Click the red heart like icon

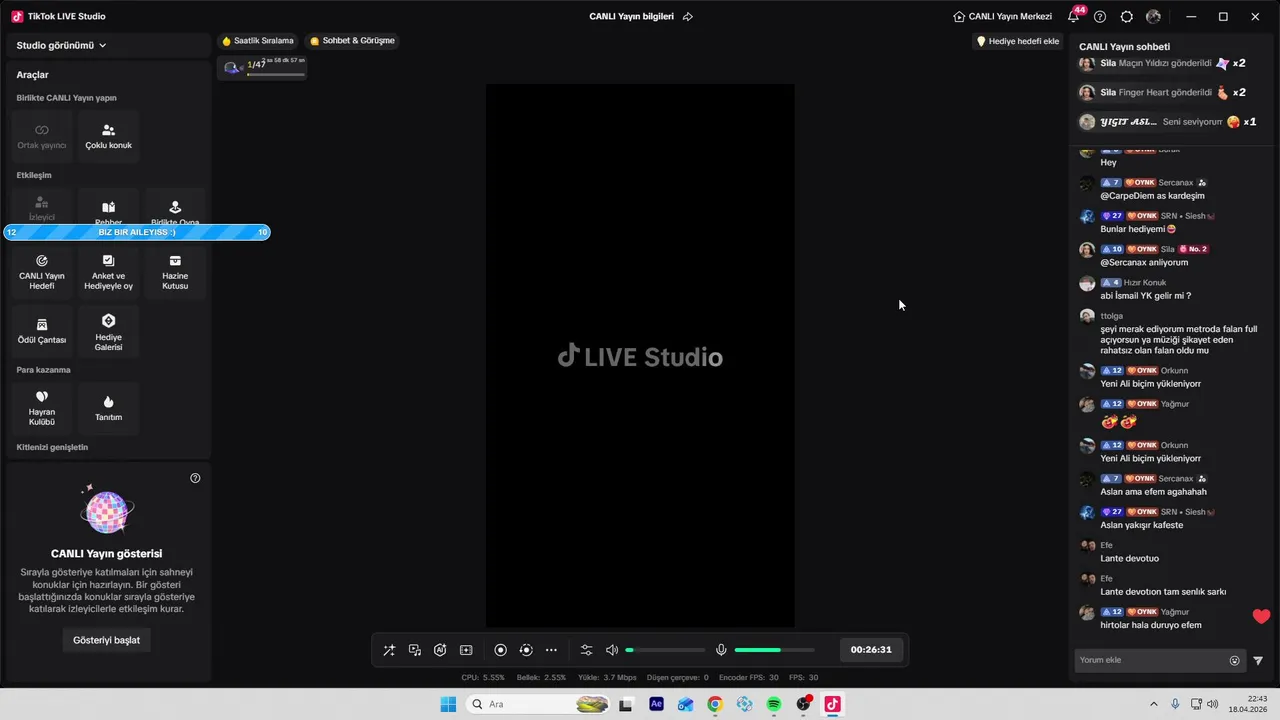click(x=1261, y=616)
